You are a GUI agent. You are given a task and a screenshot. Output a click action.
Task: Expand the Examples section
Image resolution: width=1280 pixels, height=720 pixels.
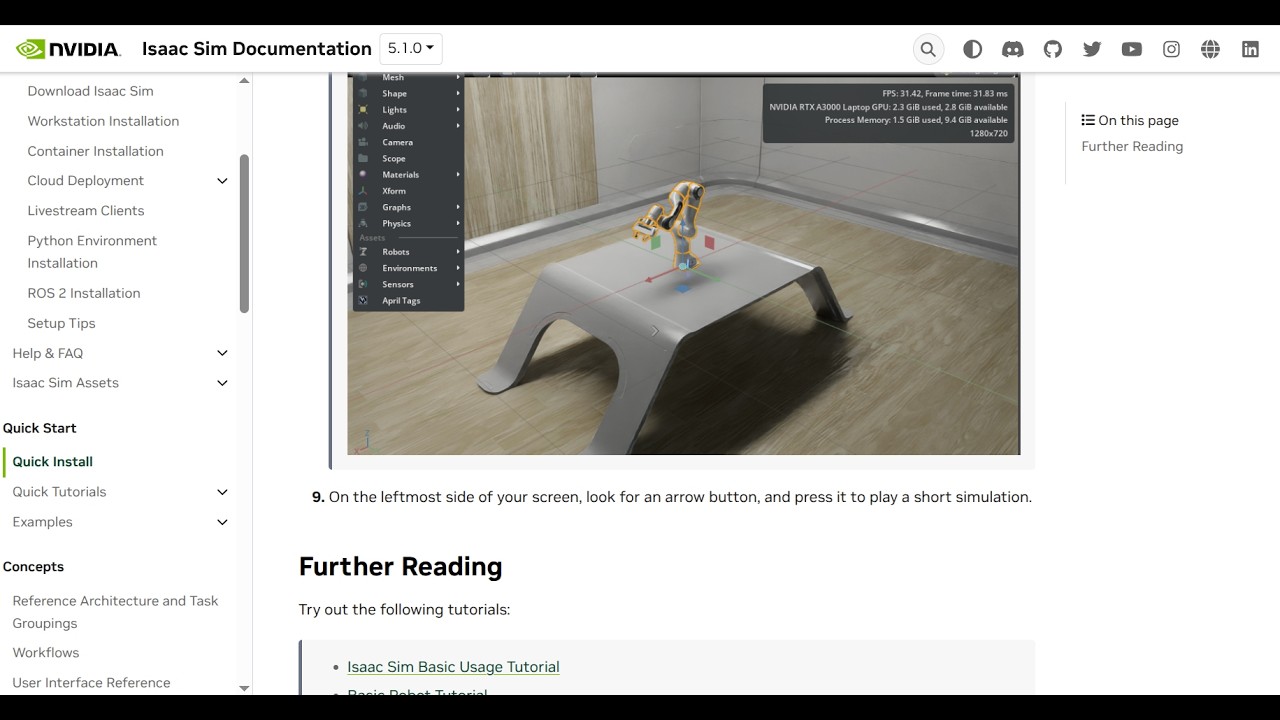click(222, 522)
